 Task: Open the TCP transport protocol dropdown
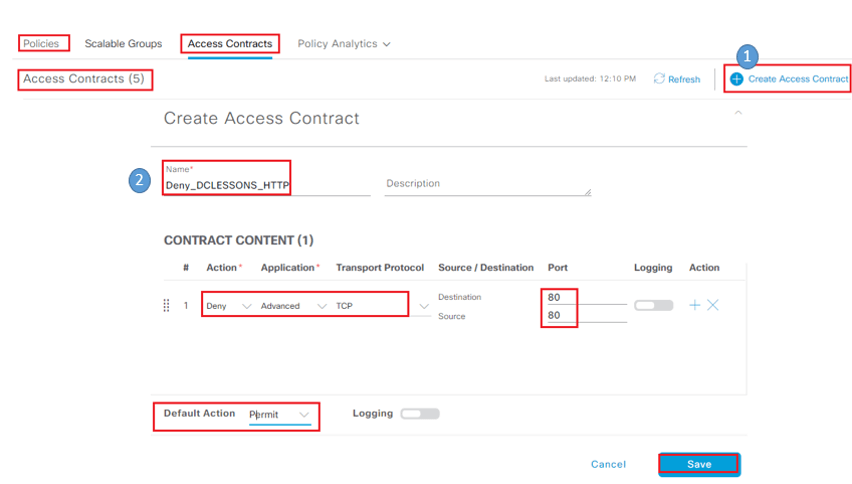(x=382, y=306)
